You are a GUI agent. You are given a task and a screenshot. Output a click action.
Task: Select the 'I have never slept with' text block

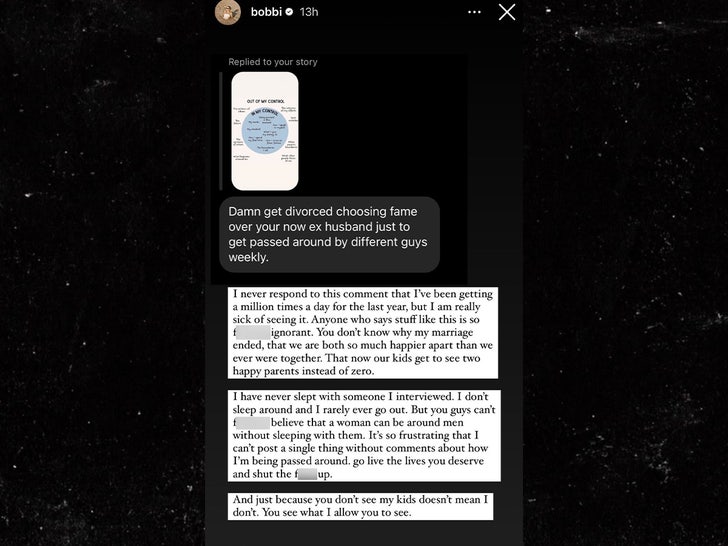364,436
